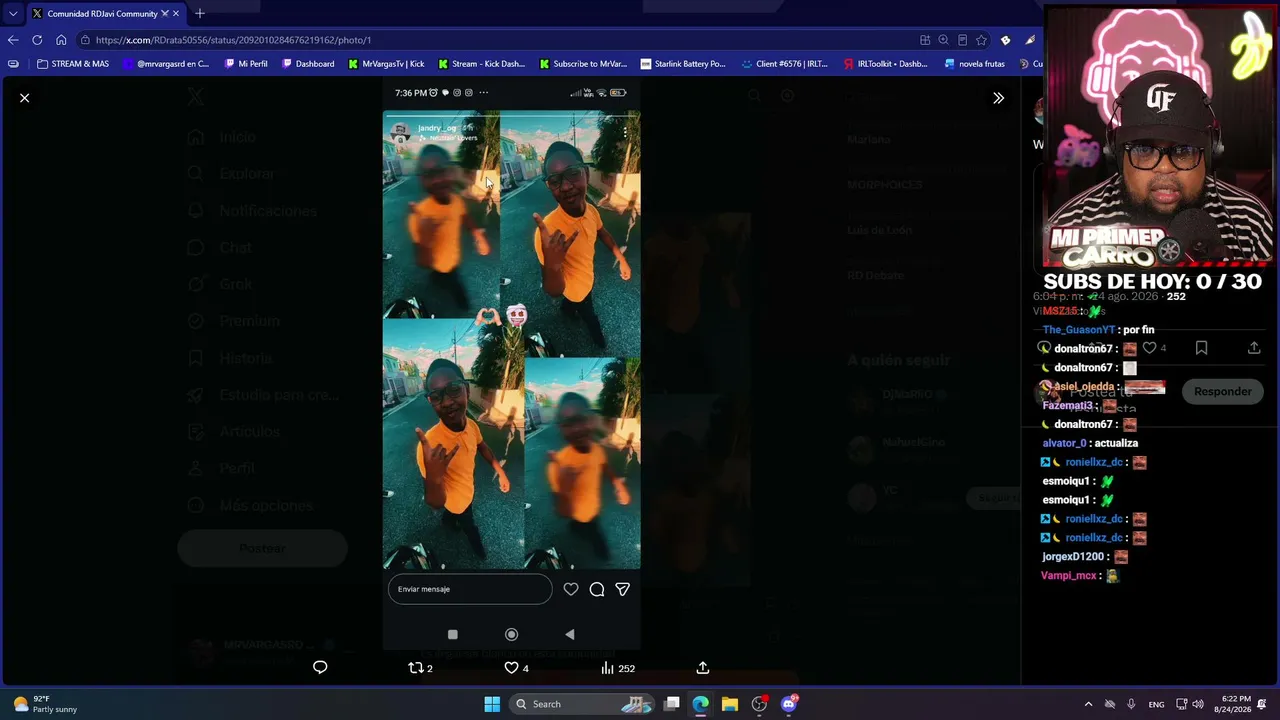The height and width of the screenshot is (720, 1280).
Task: Open the Subscribe to MrVar bookmark
Action: tap(583, 64)
